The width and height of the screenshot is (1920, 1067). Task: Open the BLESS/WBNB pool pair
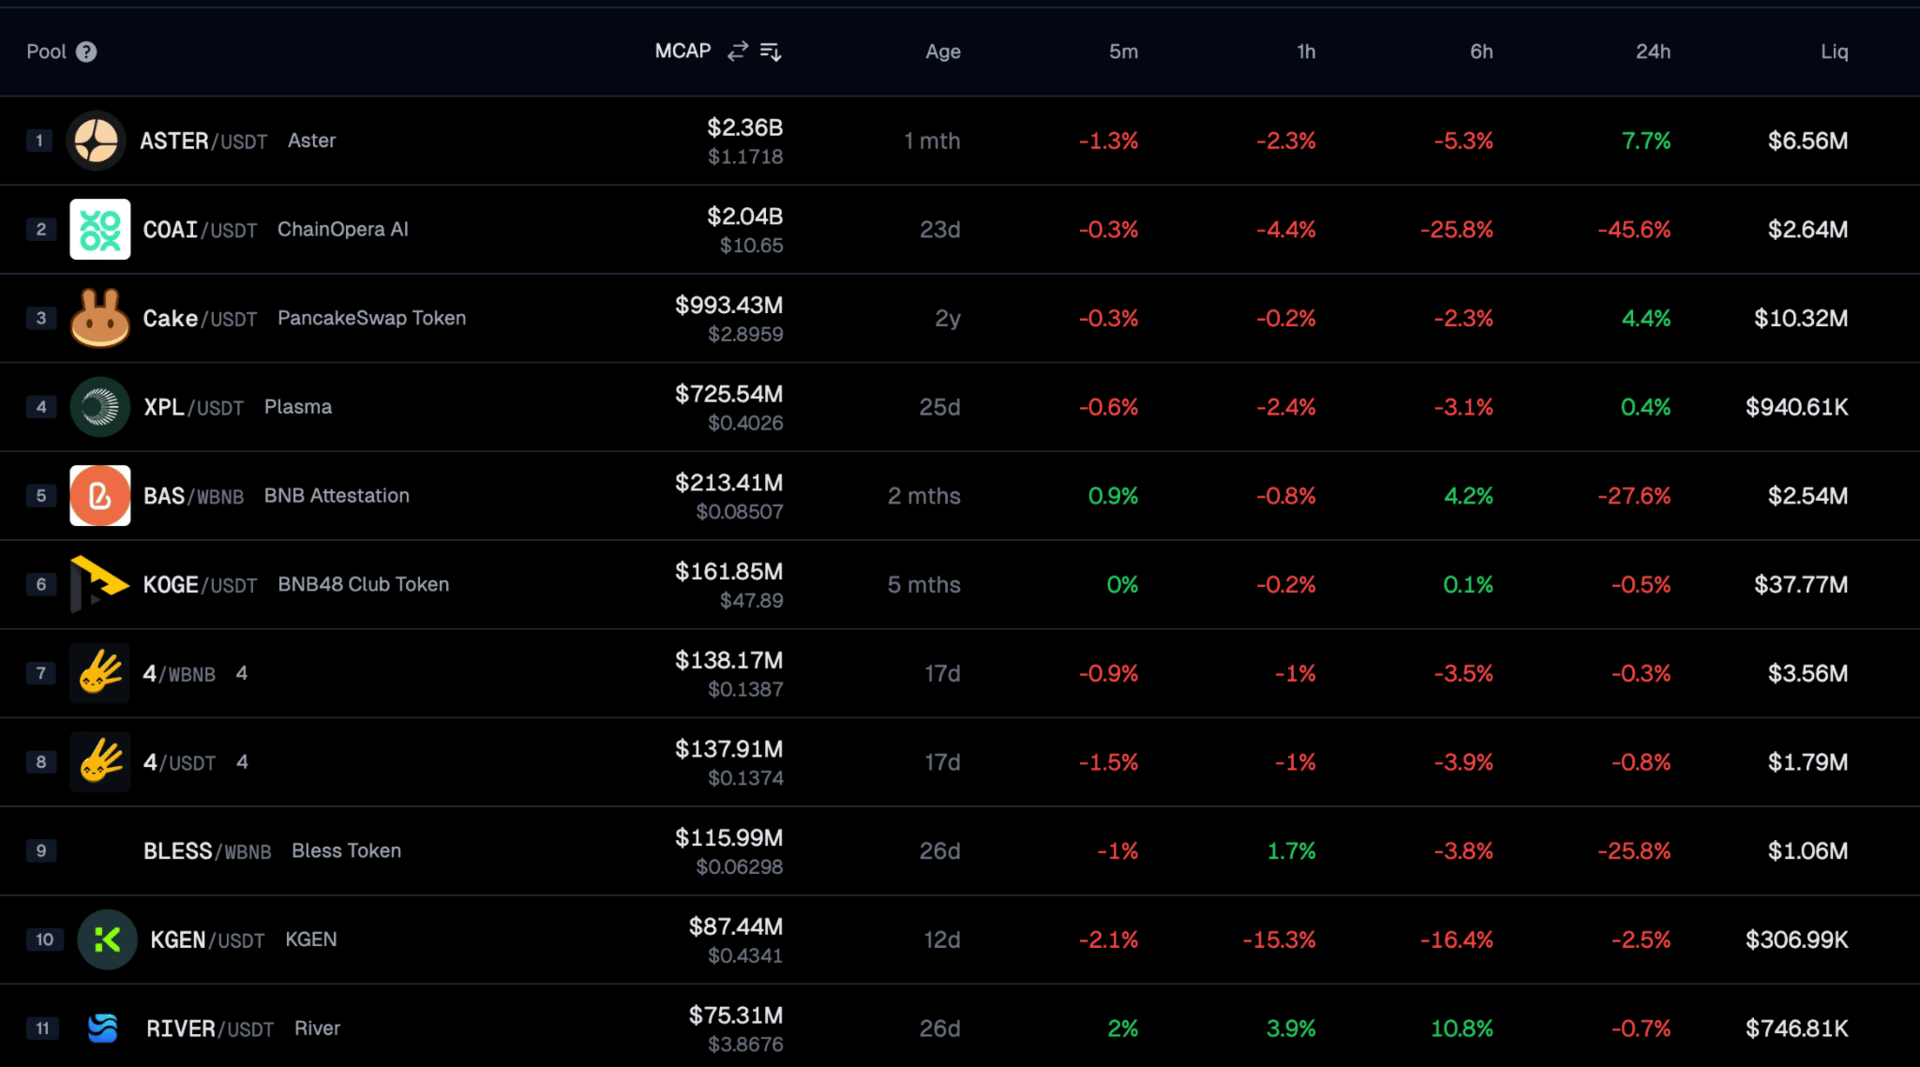tap(208, 851)
